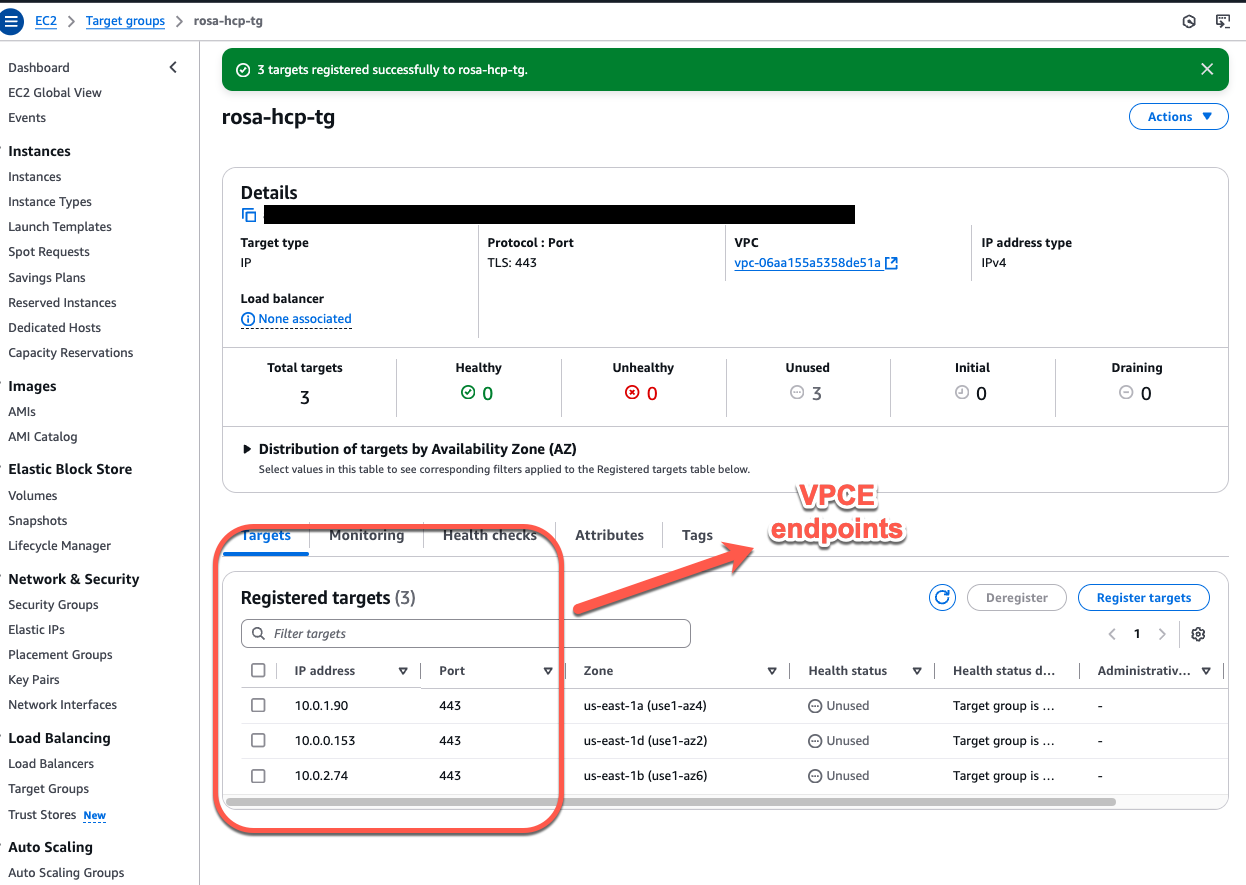Click the Deregister button

(x=1017, y=598)
